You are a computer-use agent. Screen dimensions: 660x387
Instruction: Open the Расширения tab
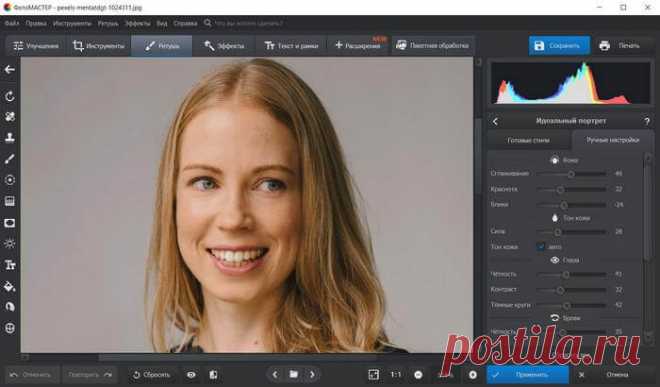pyautogui.click(x=359, y=46)
